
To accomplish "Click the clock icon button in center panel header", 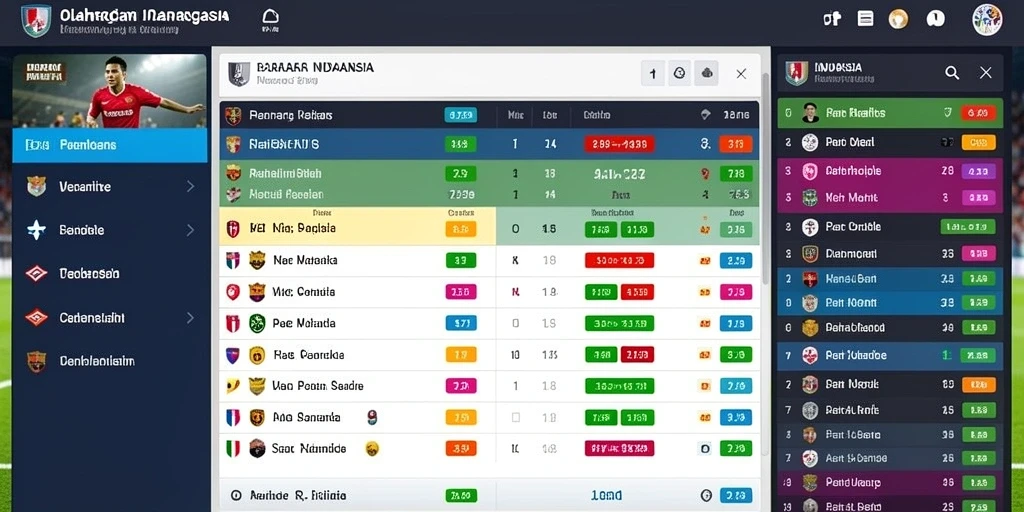I will (x=679, y=74).
